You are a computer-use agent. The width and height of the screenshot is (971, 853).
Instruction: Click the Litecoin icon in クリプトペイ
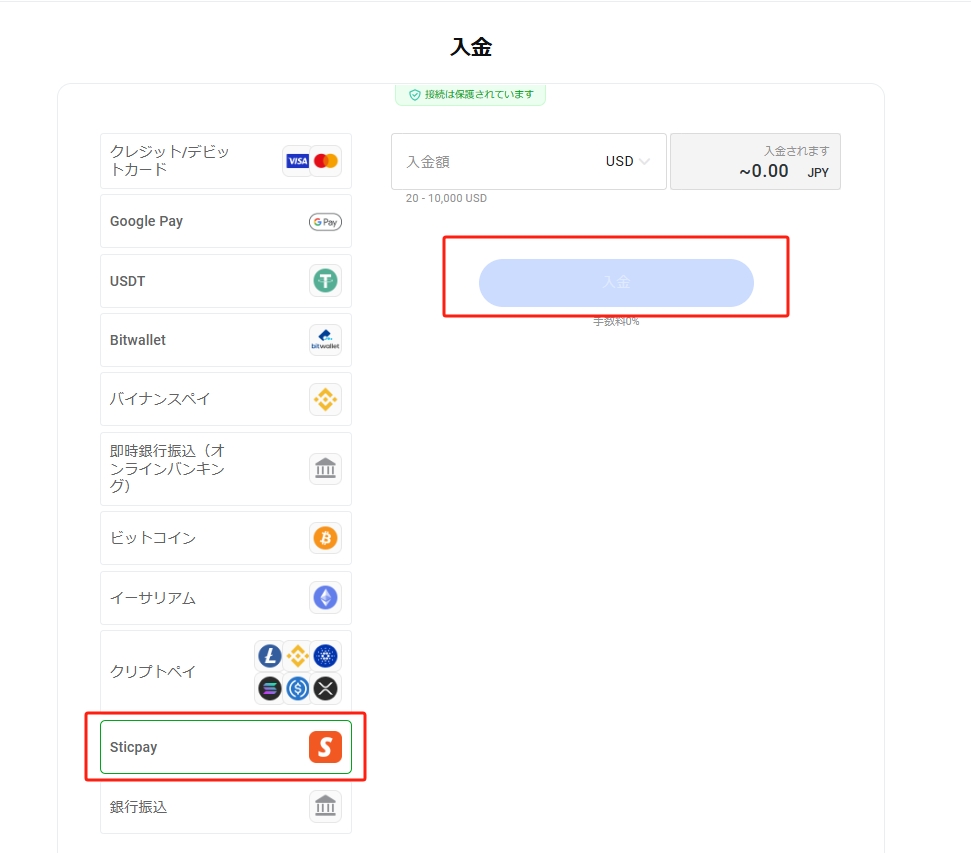(x=270, y=656)
